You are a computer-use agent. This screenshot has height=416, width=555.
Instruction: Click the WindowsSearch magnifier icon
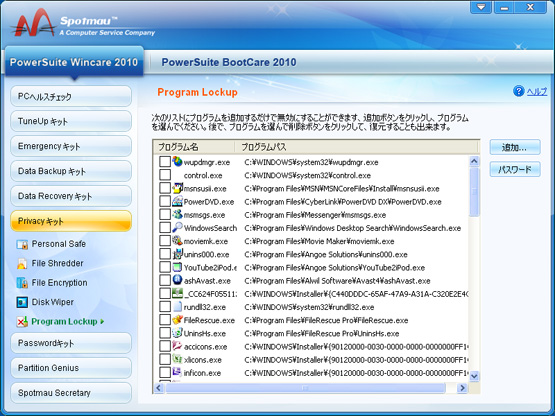[x=177, y=227]
